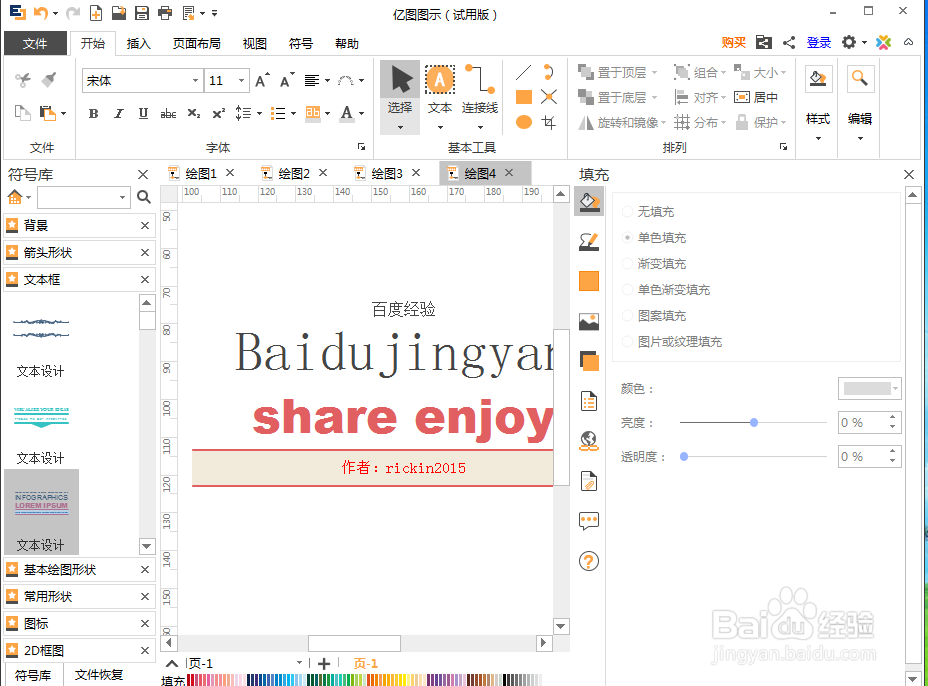This screenshot has width=928, height=686.
Task: Open the Comment bubble panel icon
Action: 589,521
